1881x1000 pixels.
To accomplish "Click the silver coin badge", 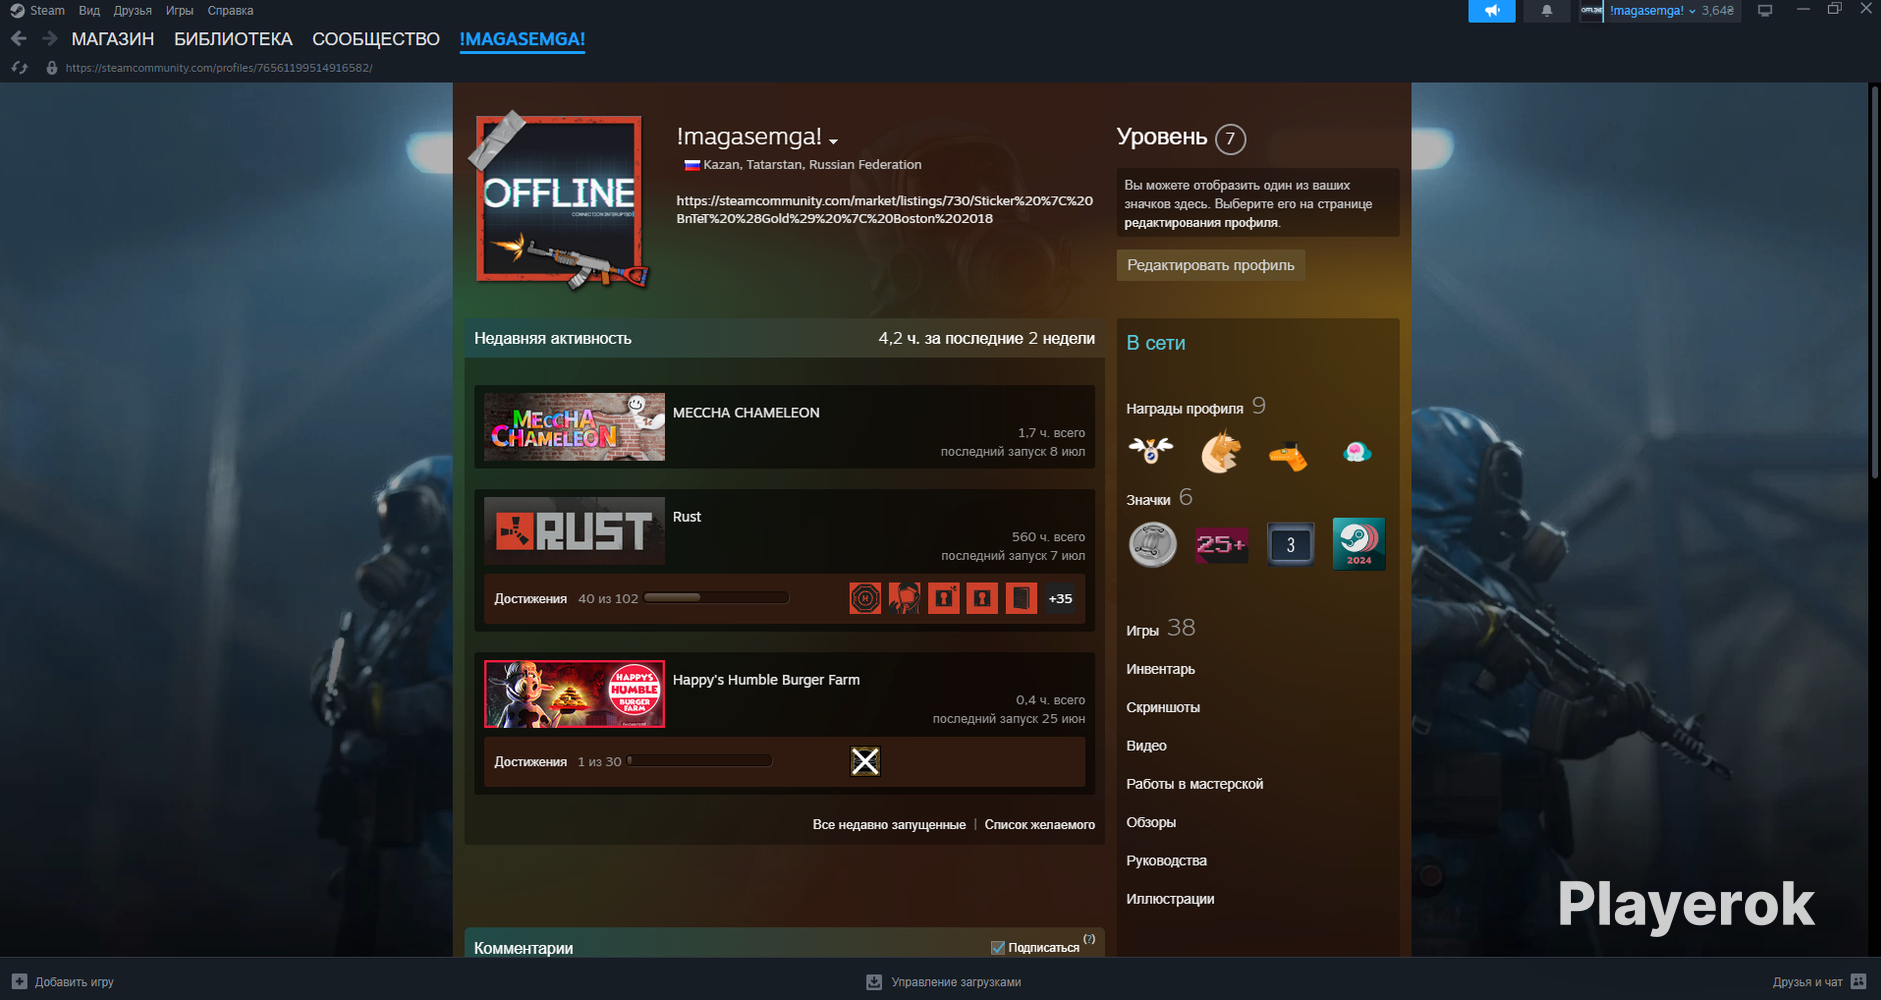I will 1152,544.
